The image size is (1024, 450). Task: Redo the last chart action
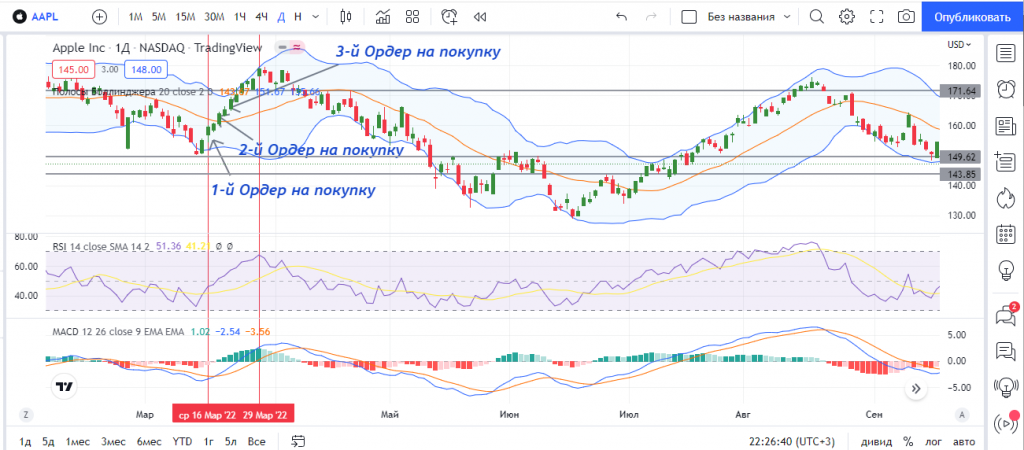[650, 16]
